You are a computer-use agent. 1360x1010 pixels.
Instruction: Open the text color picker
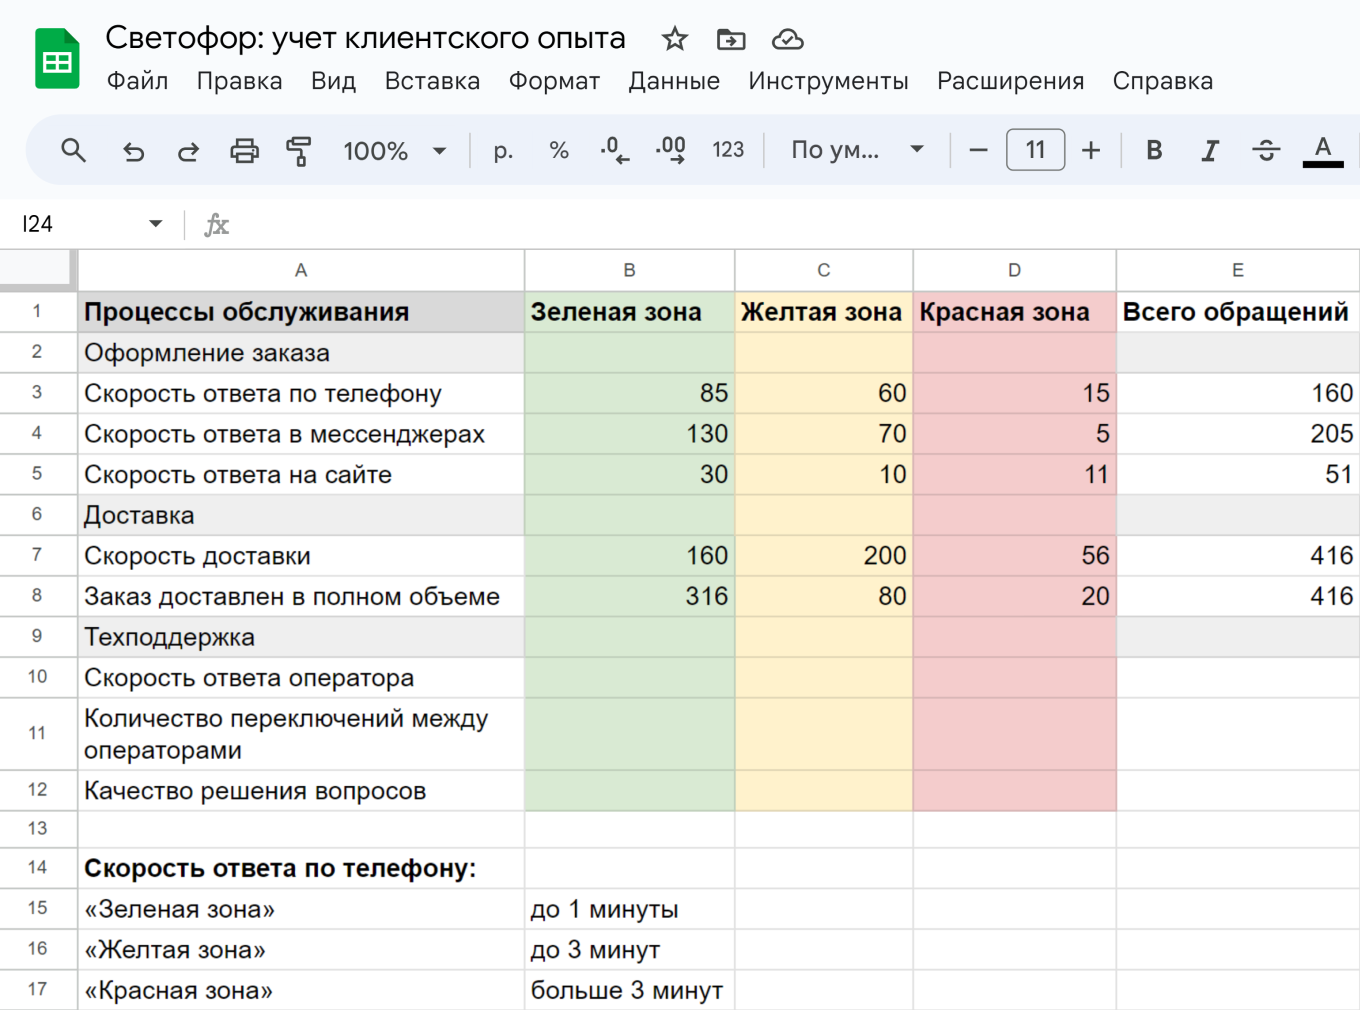click(x=1323, y=150)
